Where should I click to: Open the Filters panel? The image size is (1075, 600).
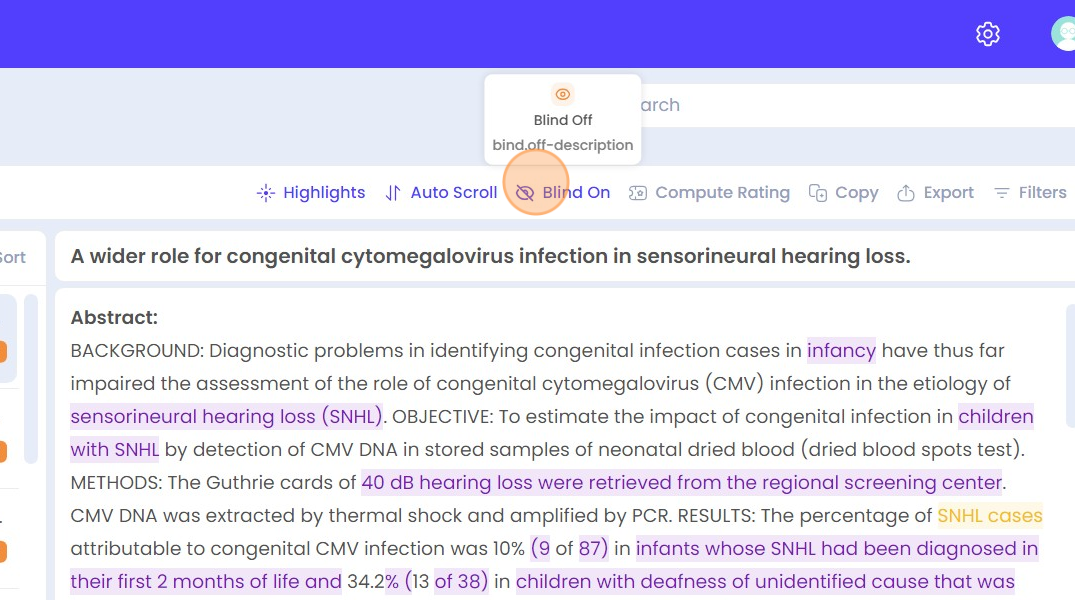point(1042,193)
